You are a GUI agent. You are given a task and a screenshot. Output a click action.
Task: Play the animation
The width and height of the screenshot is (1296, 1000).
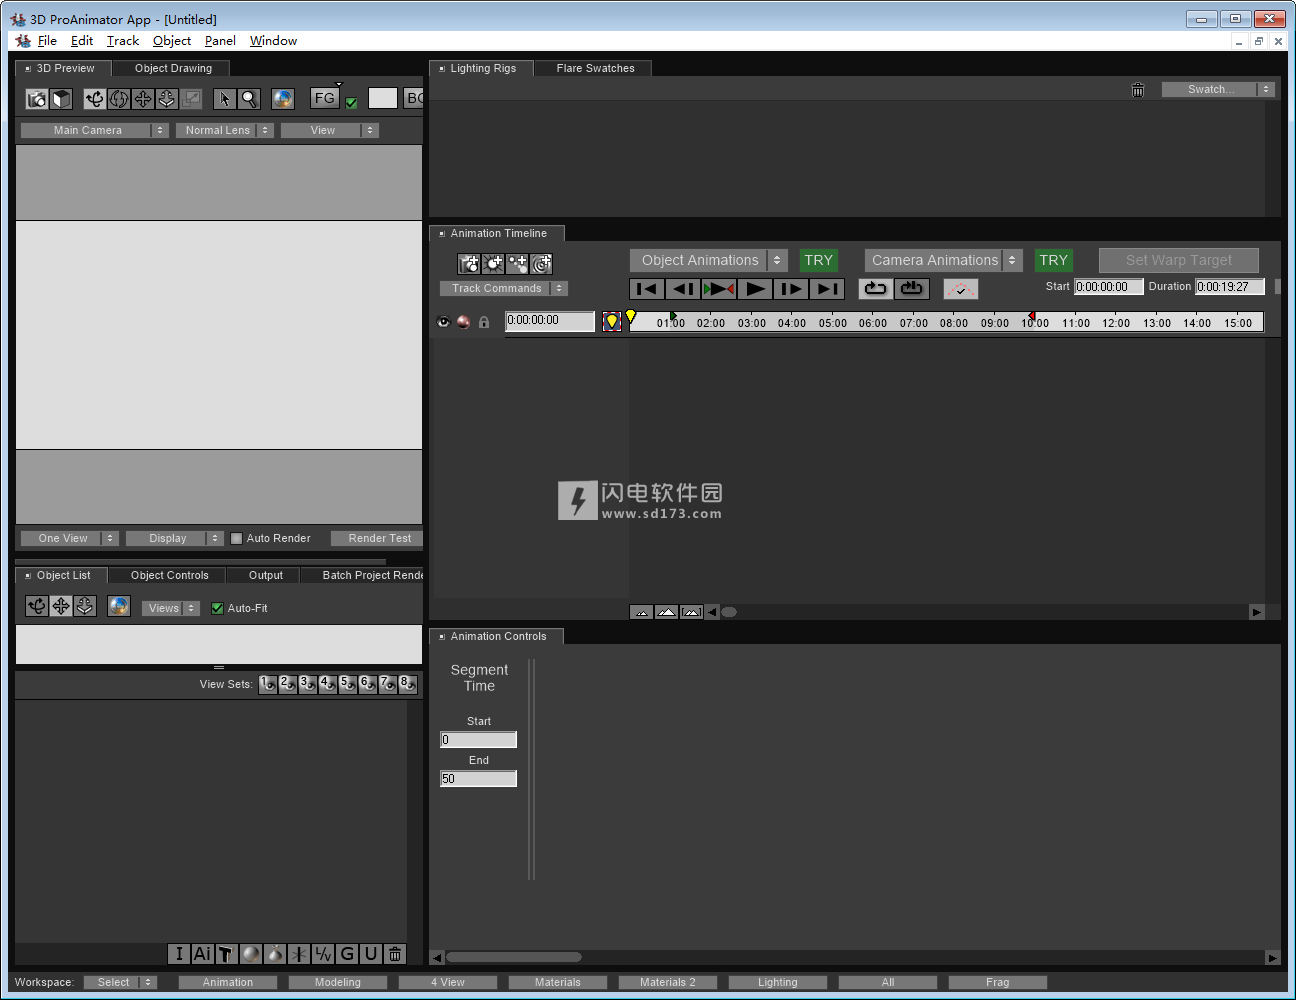755,289
